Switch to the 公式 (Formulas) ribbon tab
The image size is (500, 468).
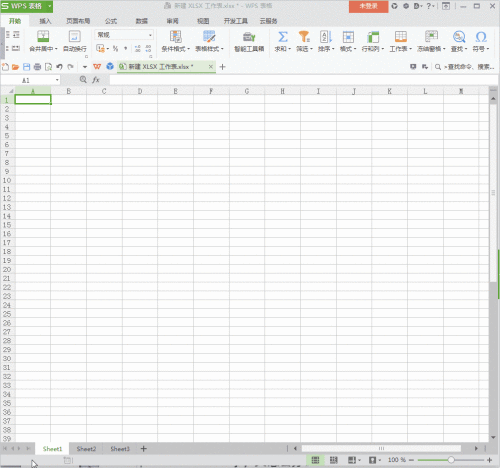(111, 21)
